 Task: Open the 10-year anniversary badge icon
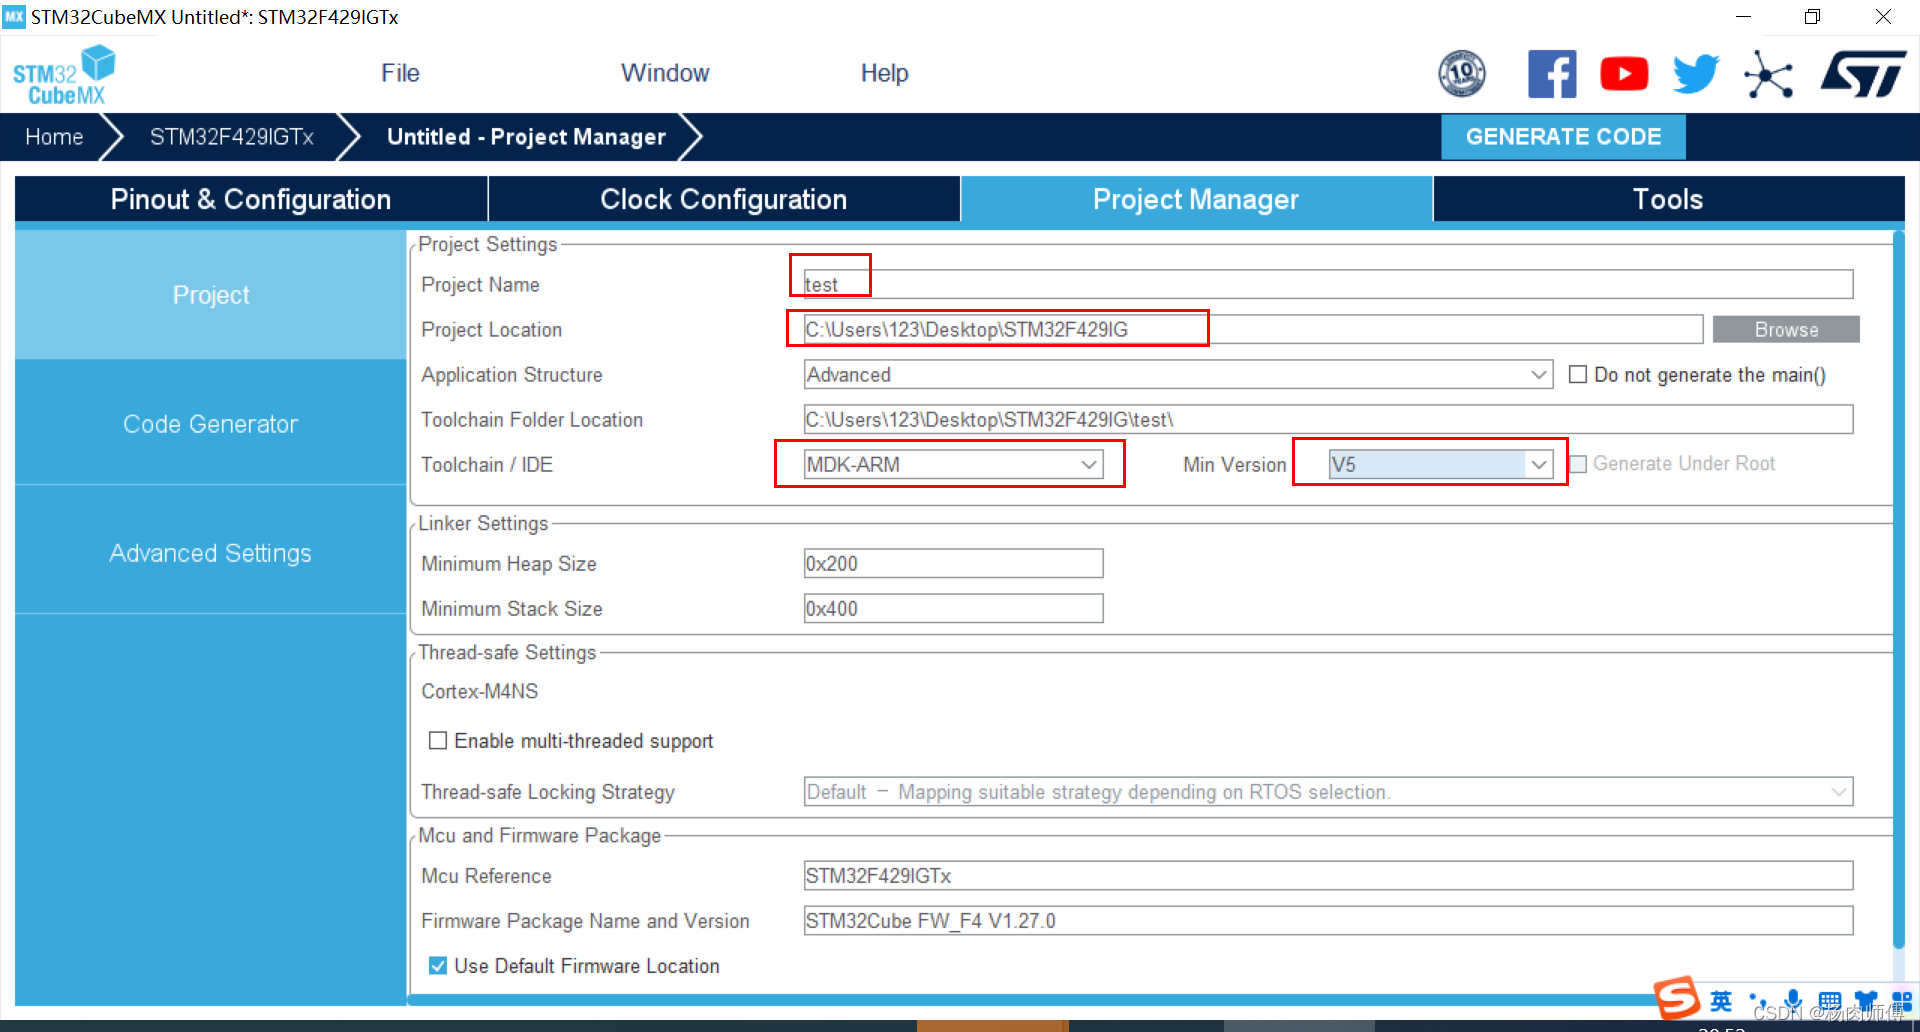[1461, 74]
